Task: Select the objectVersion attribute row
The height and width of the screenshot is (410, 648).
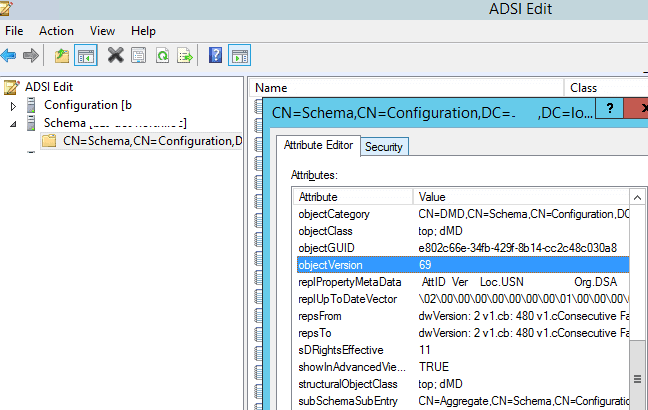Action: (463, 265)
